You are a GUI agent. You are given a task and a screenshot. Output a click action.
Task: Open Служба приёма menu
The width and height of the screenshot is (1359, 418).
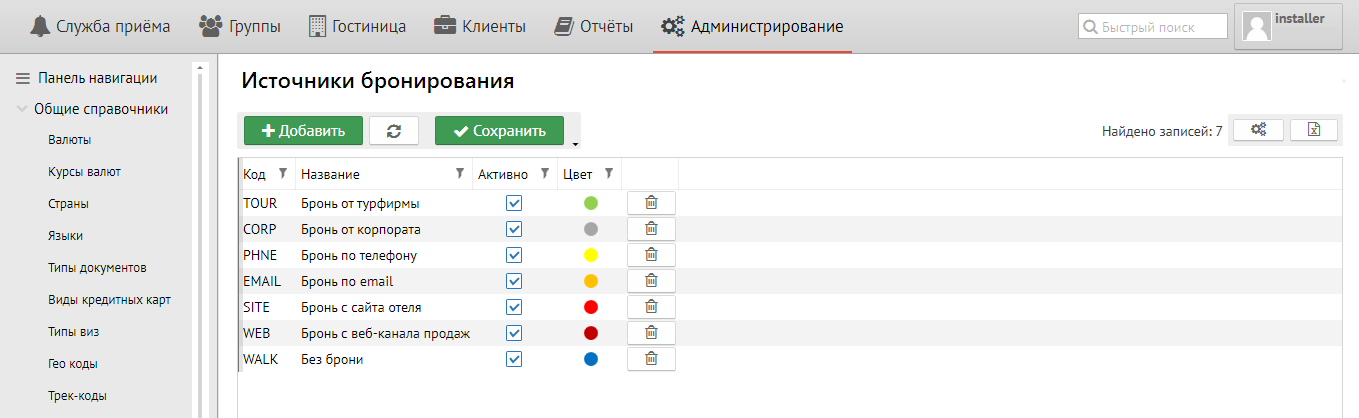pos(99,26)
